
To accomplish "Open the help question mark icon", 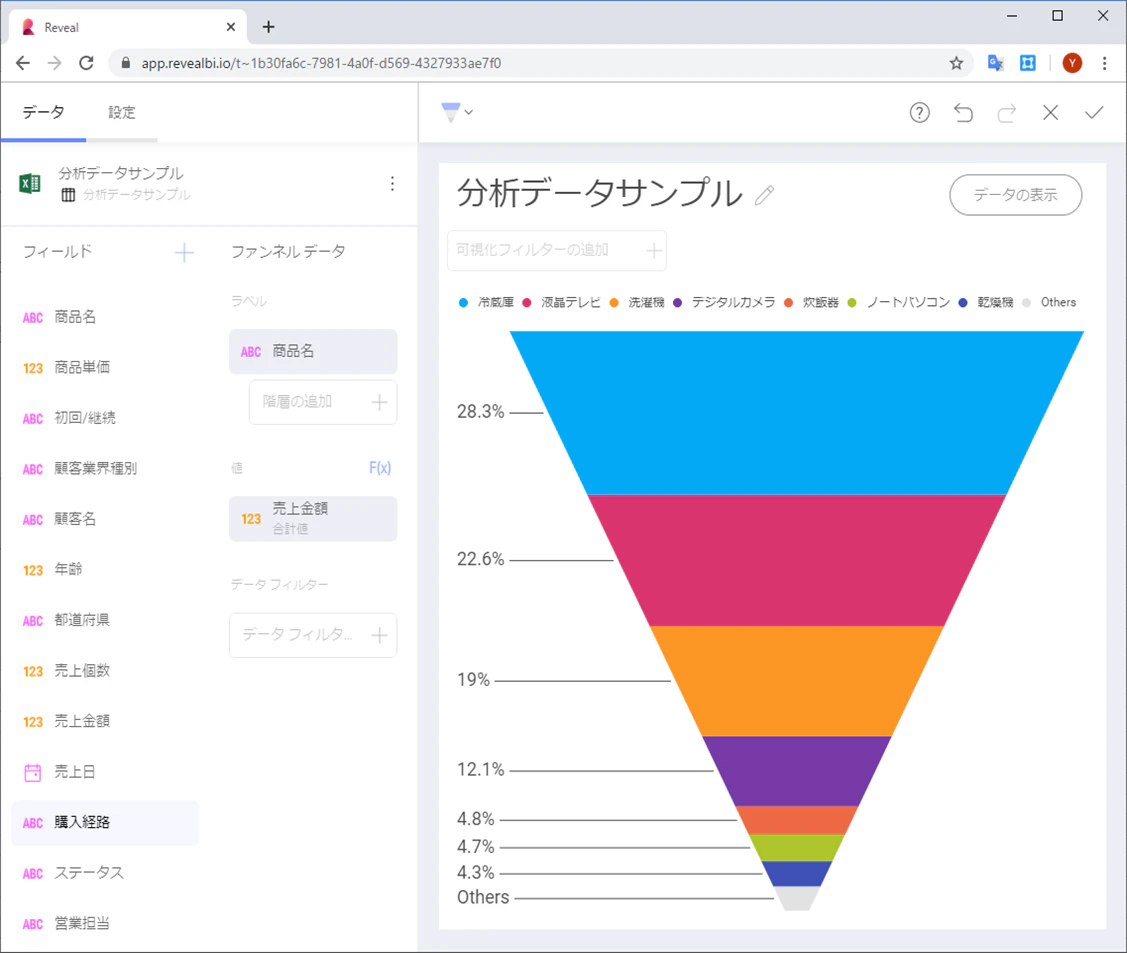I will click(919, 113).
